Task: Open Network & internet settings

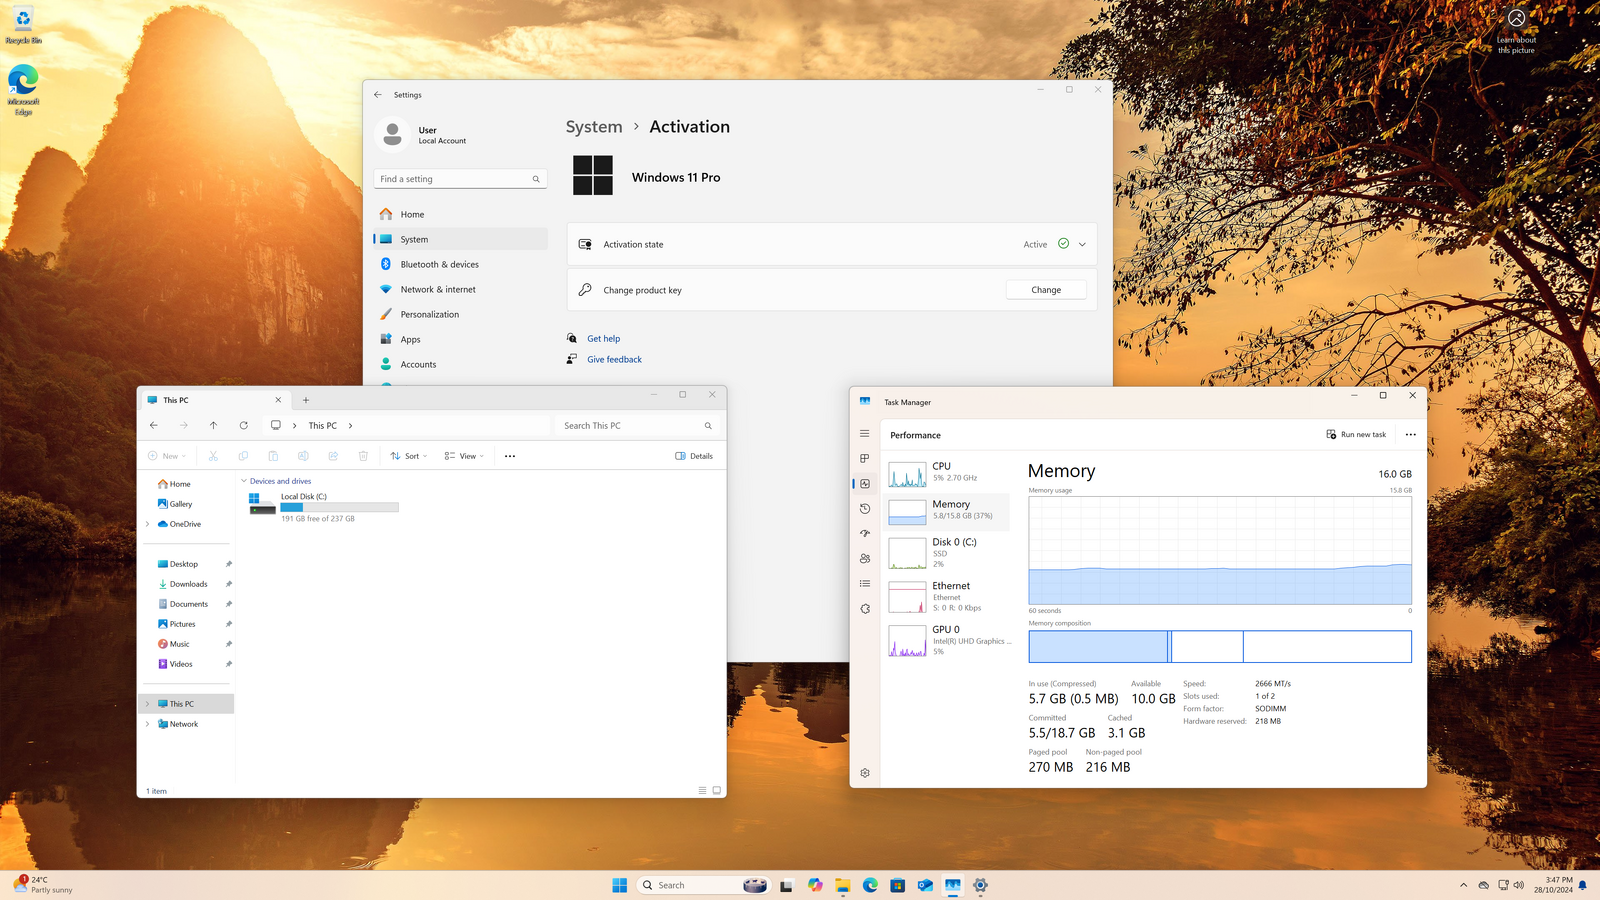Action: click(x=461, y=290)
